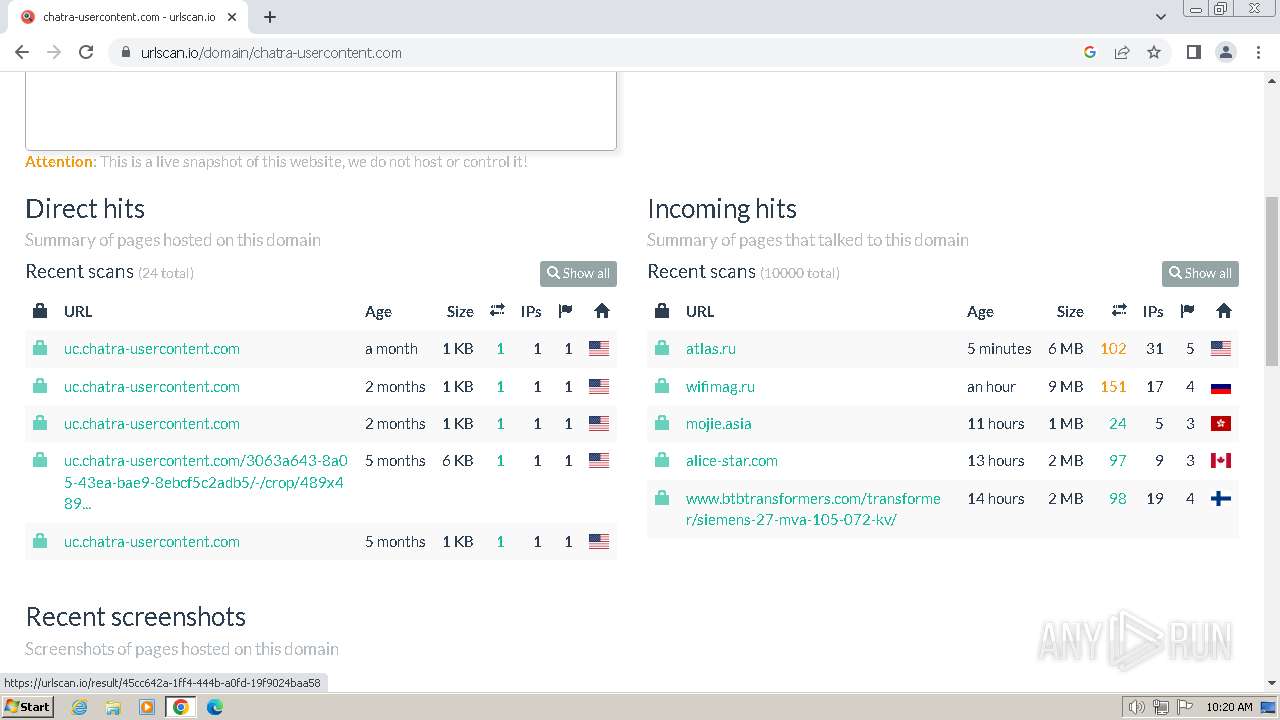
Task: Open the mojie.asia scan result
Action: pos(719,424)
